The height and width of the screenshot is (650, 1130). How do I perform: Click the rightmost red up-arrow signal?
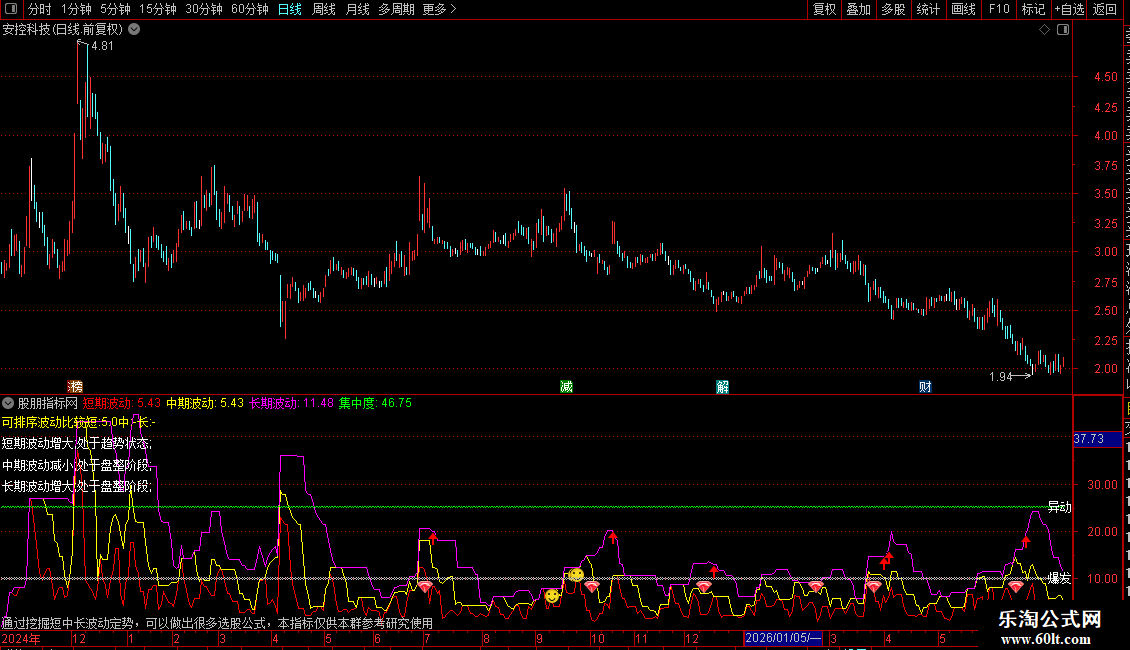coord(1026,540)
